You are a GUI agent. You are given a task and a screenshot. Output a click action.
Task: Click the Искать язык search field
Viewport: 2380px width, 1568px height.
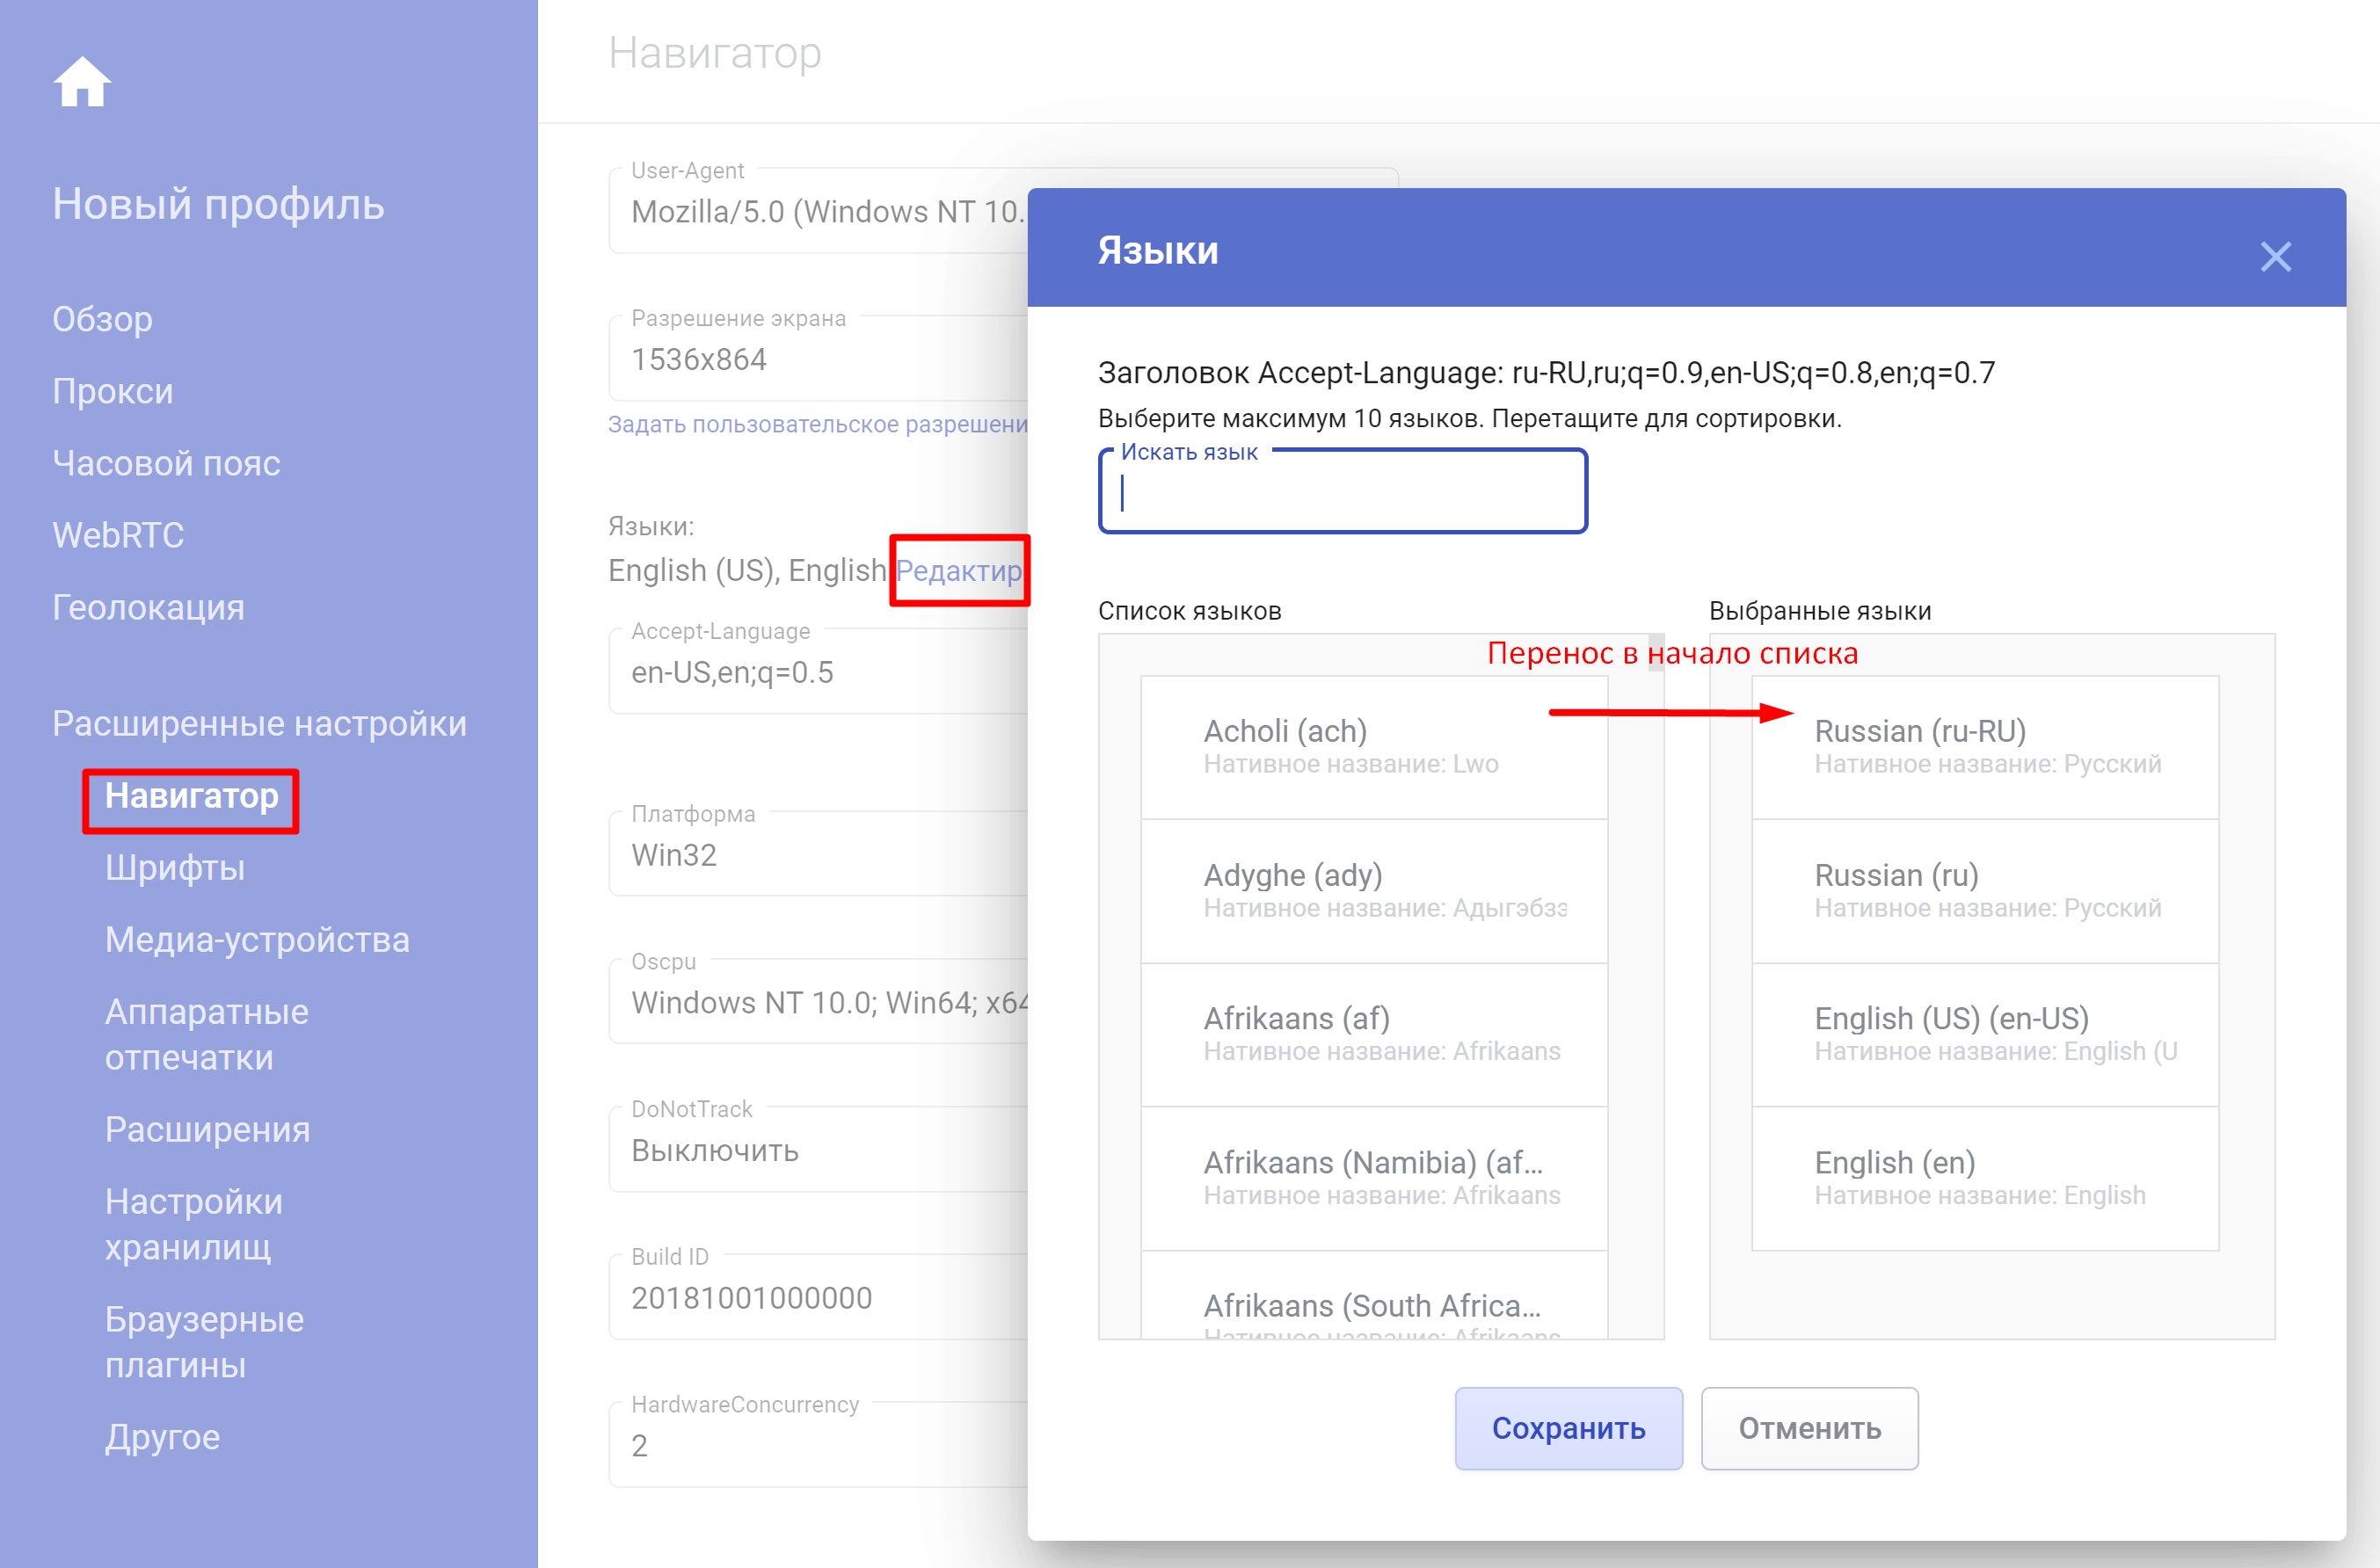click(1343, 492)
